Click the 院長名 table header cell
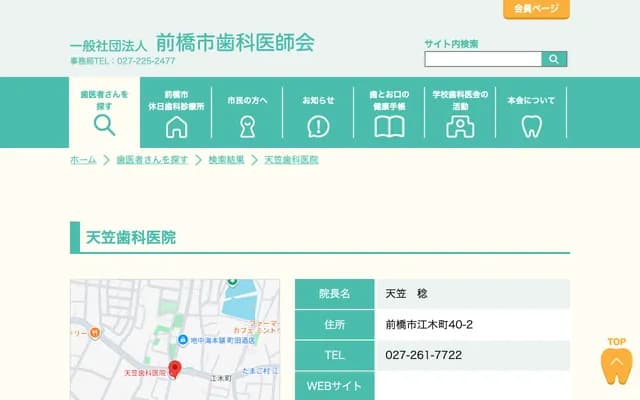The height and width of the screenshot is (400, 640). coord(335,294)
